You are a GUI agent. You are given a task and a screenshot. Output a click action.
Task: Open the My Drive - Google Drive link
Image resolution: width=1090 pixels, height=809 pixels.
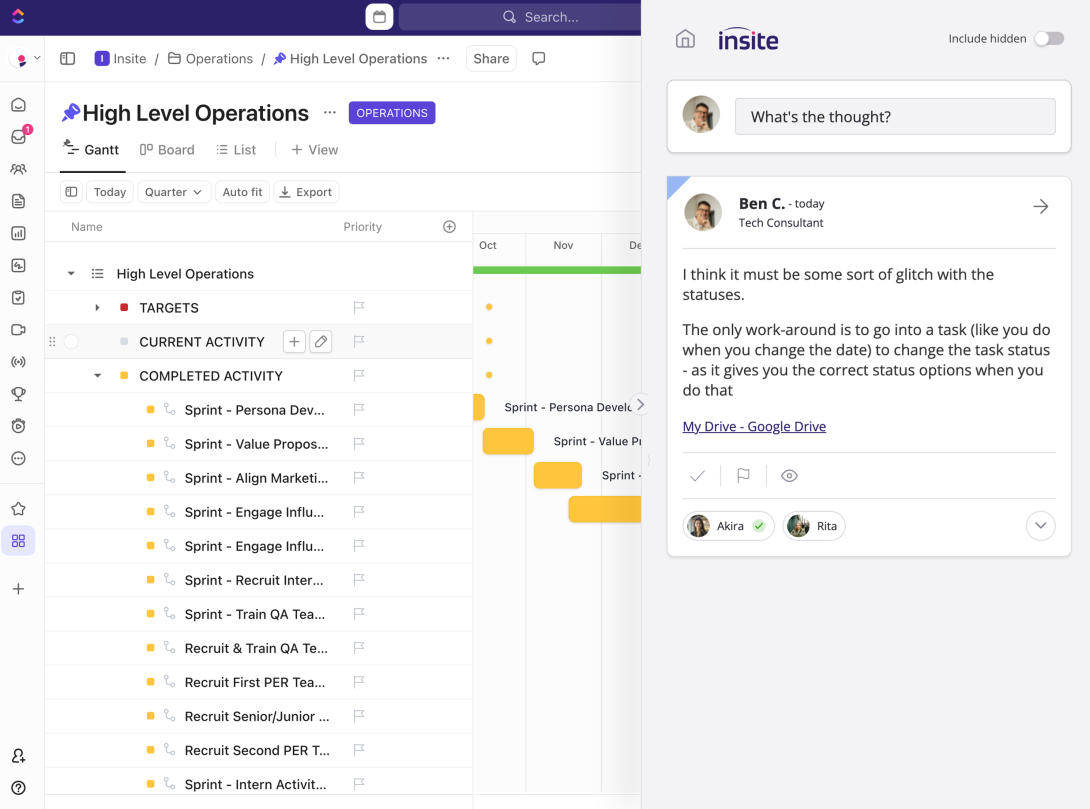click(x=754, y=425)
